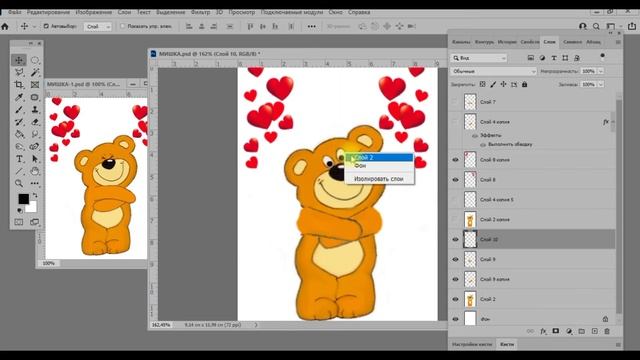640x360 pixels.
Task: Delete layer with the trash icon
Action: pyautogui.click(x=607, y=331)
